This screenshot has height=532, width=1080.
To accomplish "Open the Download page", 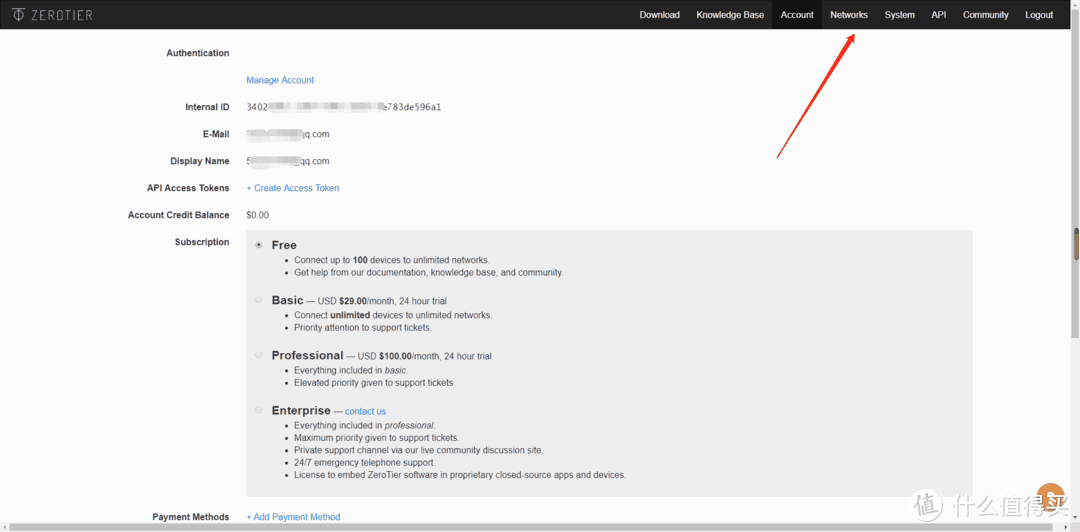I will pyautogui.click(x=659, y=14).
